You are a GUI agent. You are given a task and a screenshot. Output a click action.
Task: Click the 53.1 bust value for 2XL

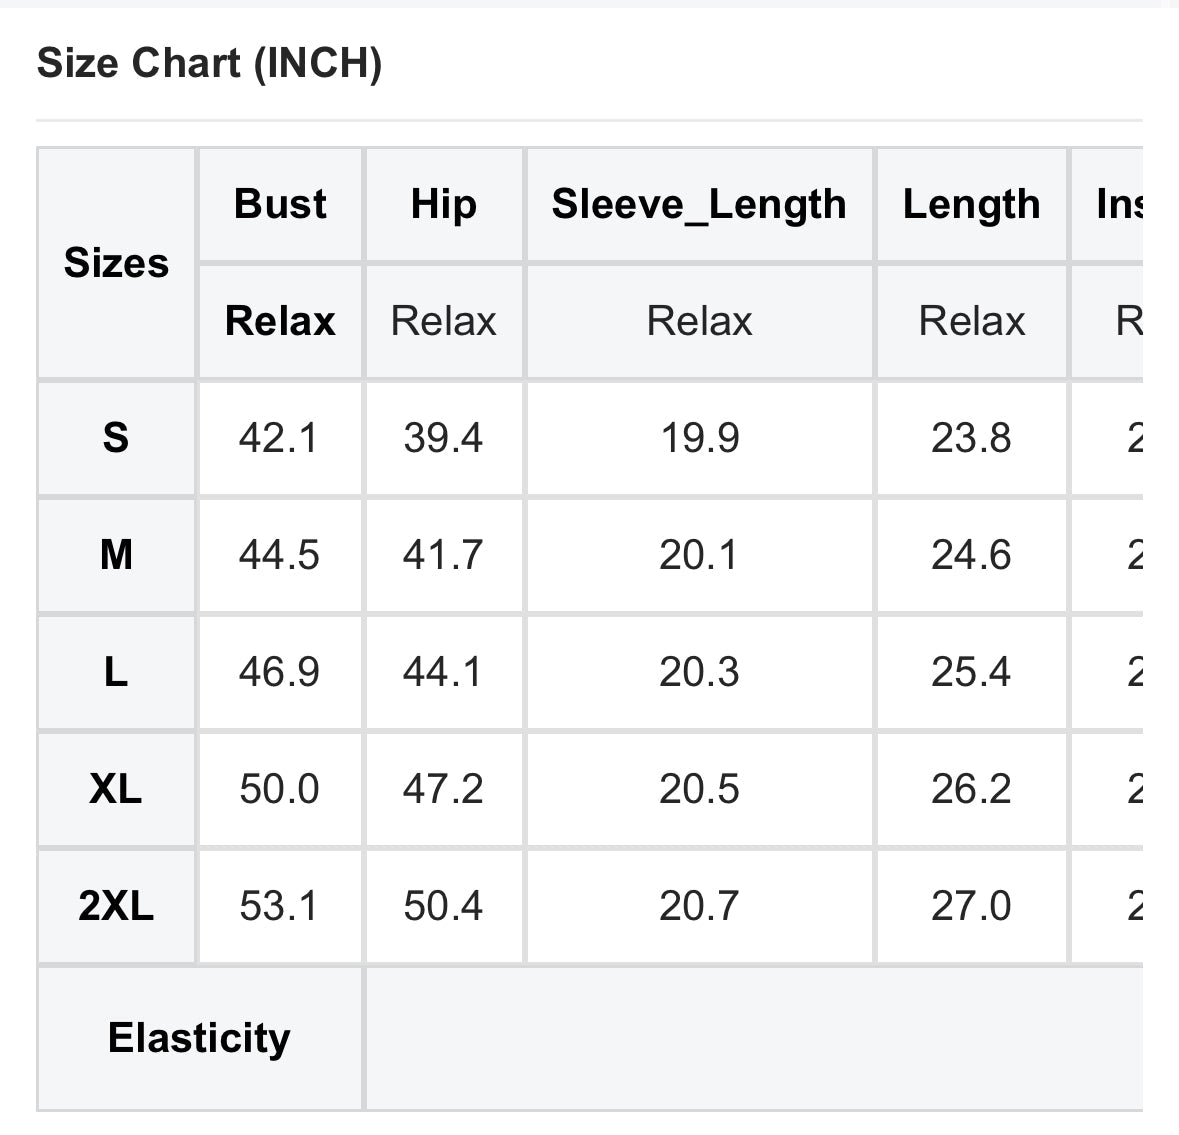click(278, 906)
